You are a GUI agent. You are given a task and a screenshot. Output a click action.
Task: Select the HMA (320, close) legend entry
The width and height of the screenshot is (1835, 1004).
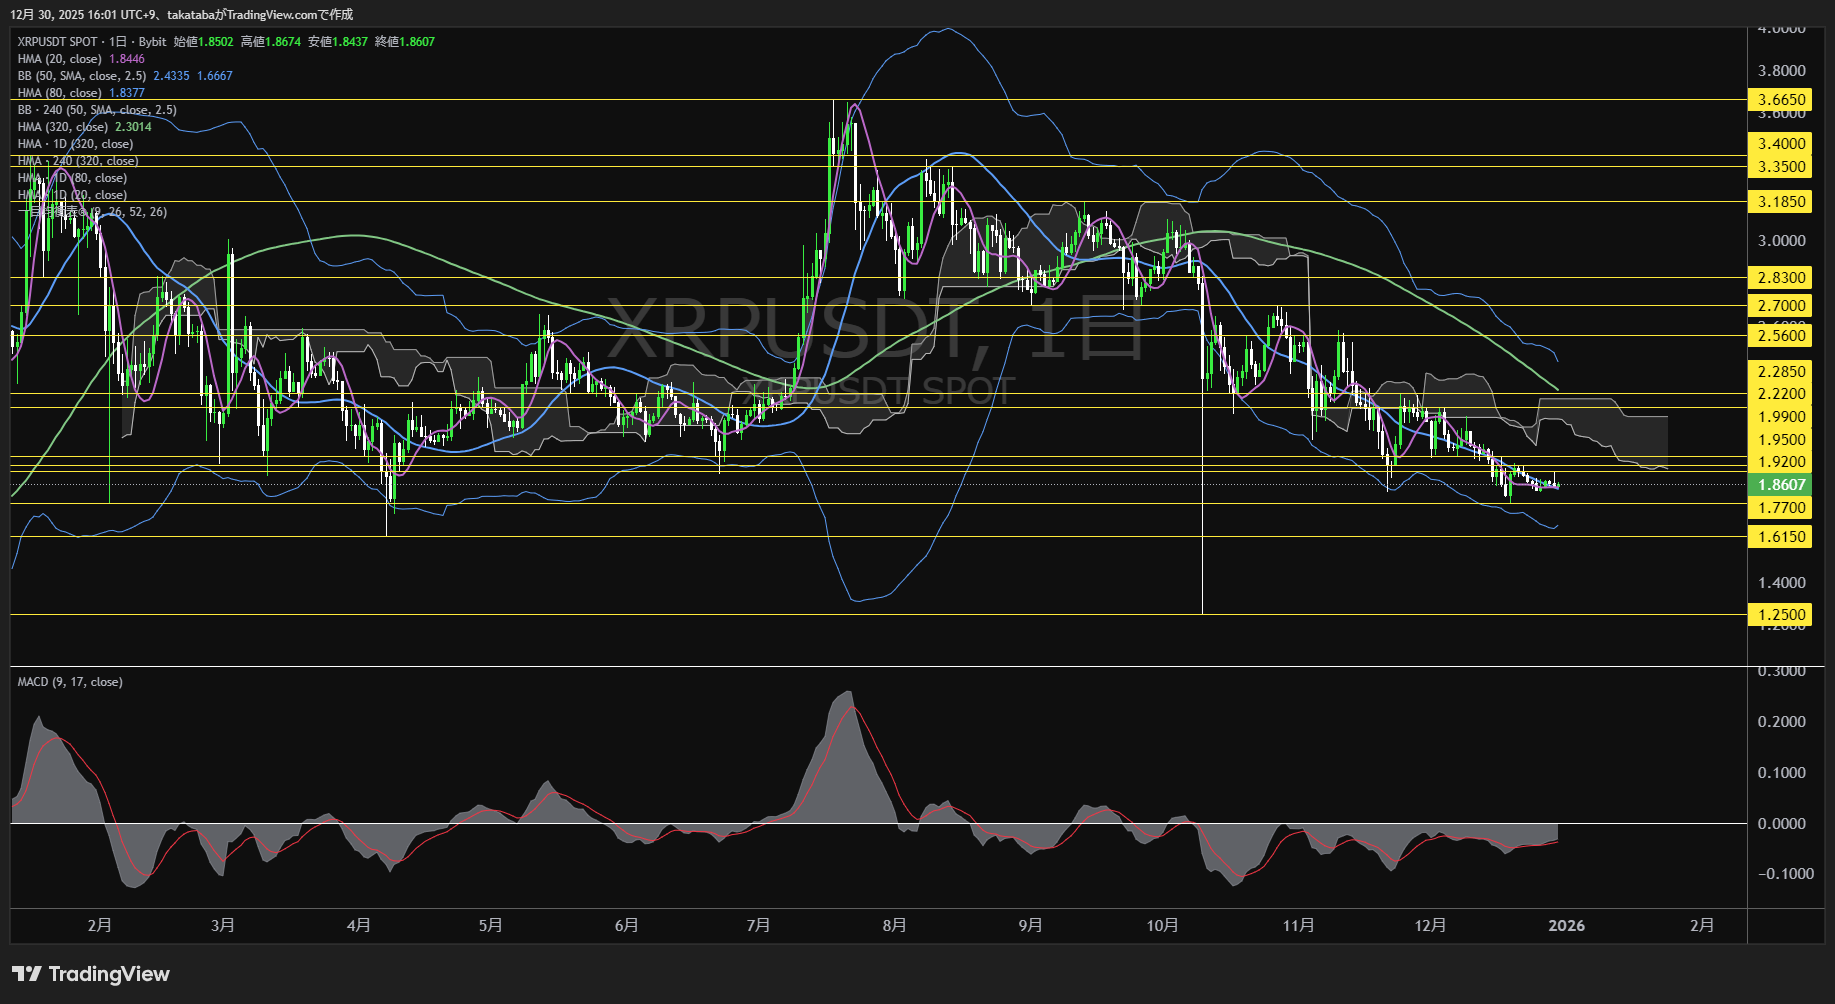(65, 127)
